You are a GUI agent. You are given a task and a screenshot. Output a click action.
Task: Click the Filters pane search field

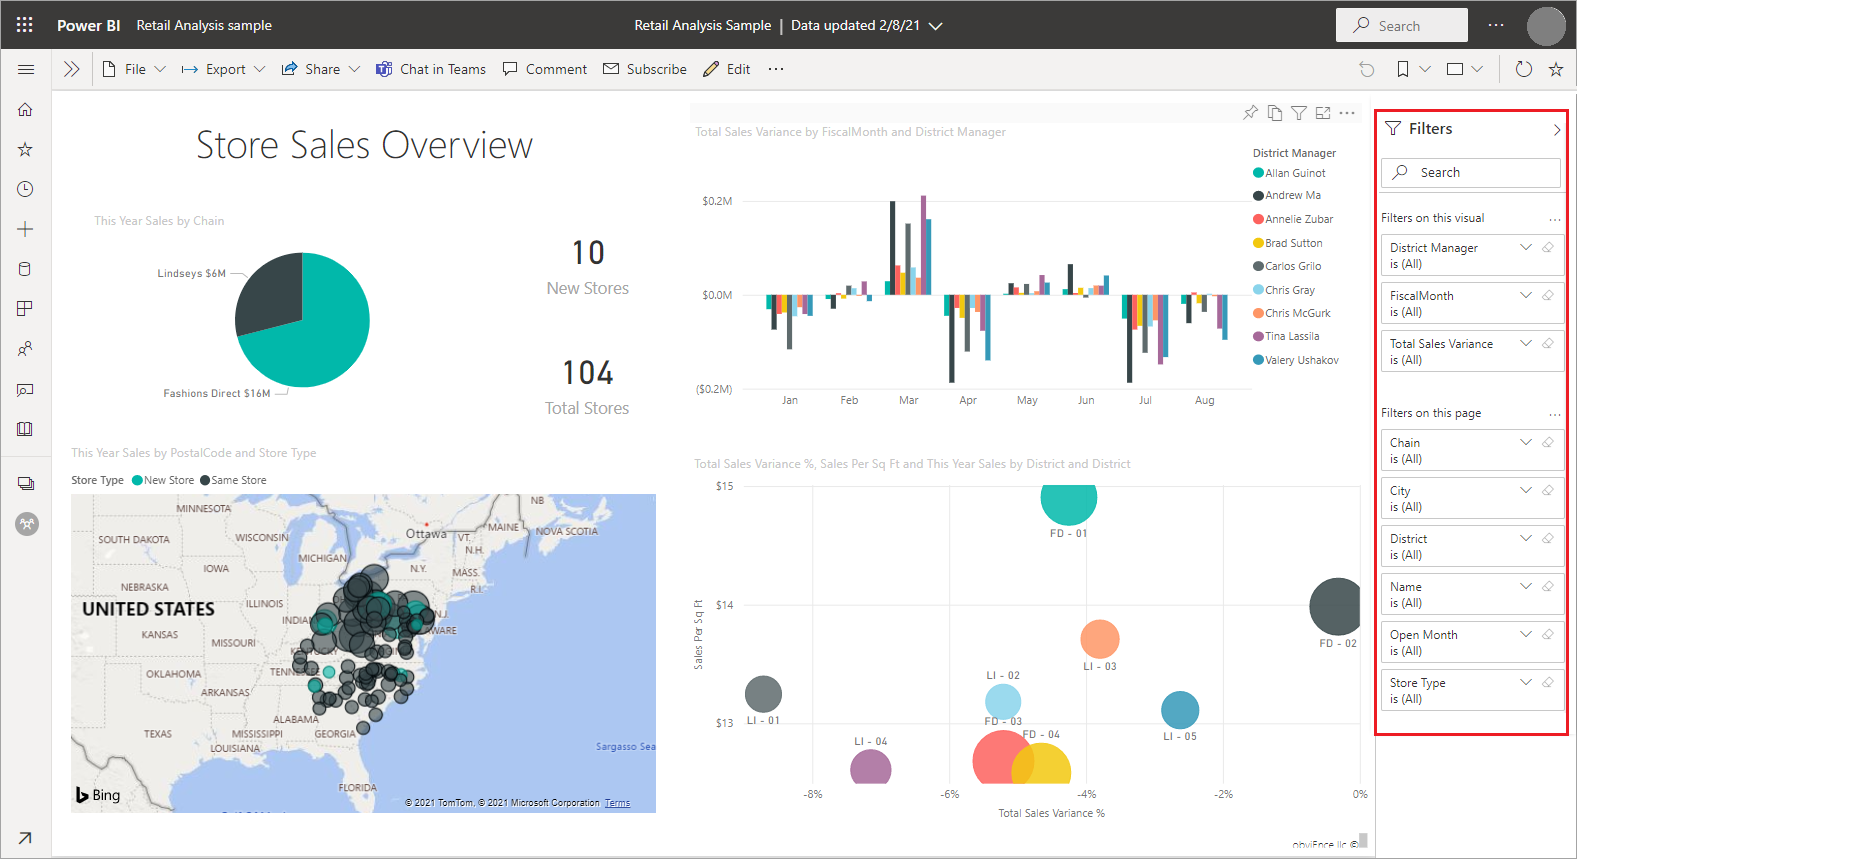[1471, 172]
